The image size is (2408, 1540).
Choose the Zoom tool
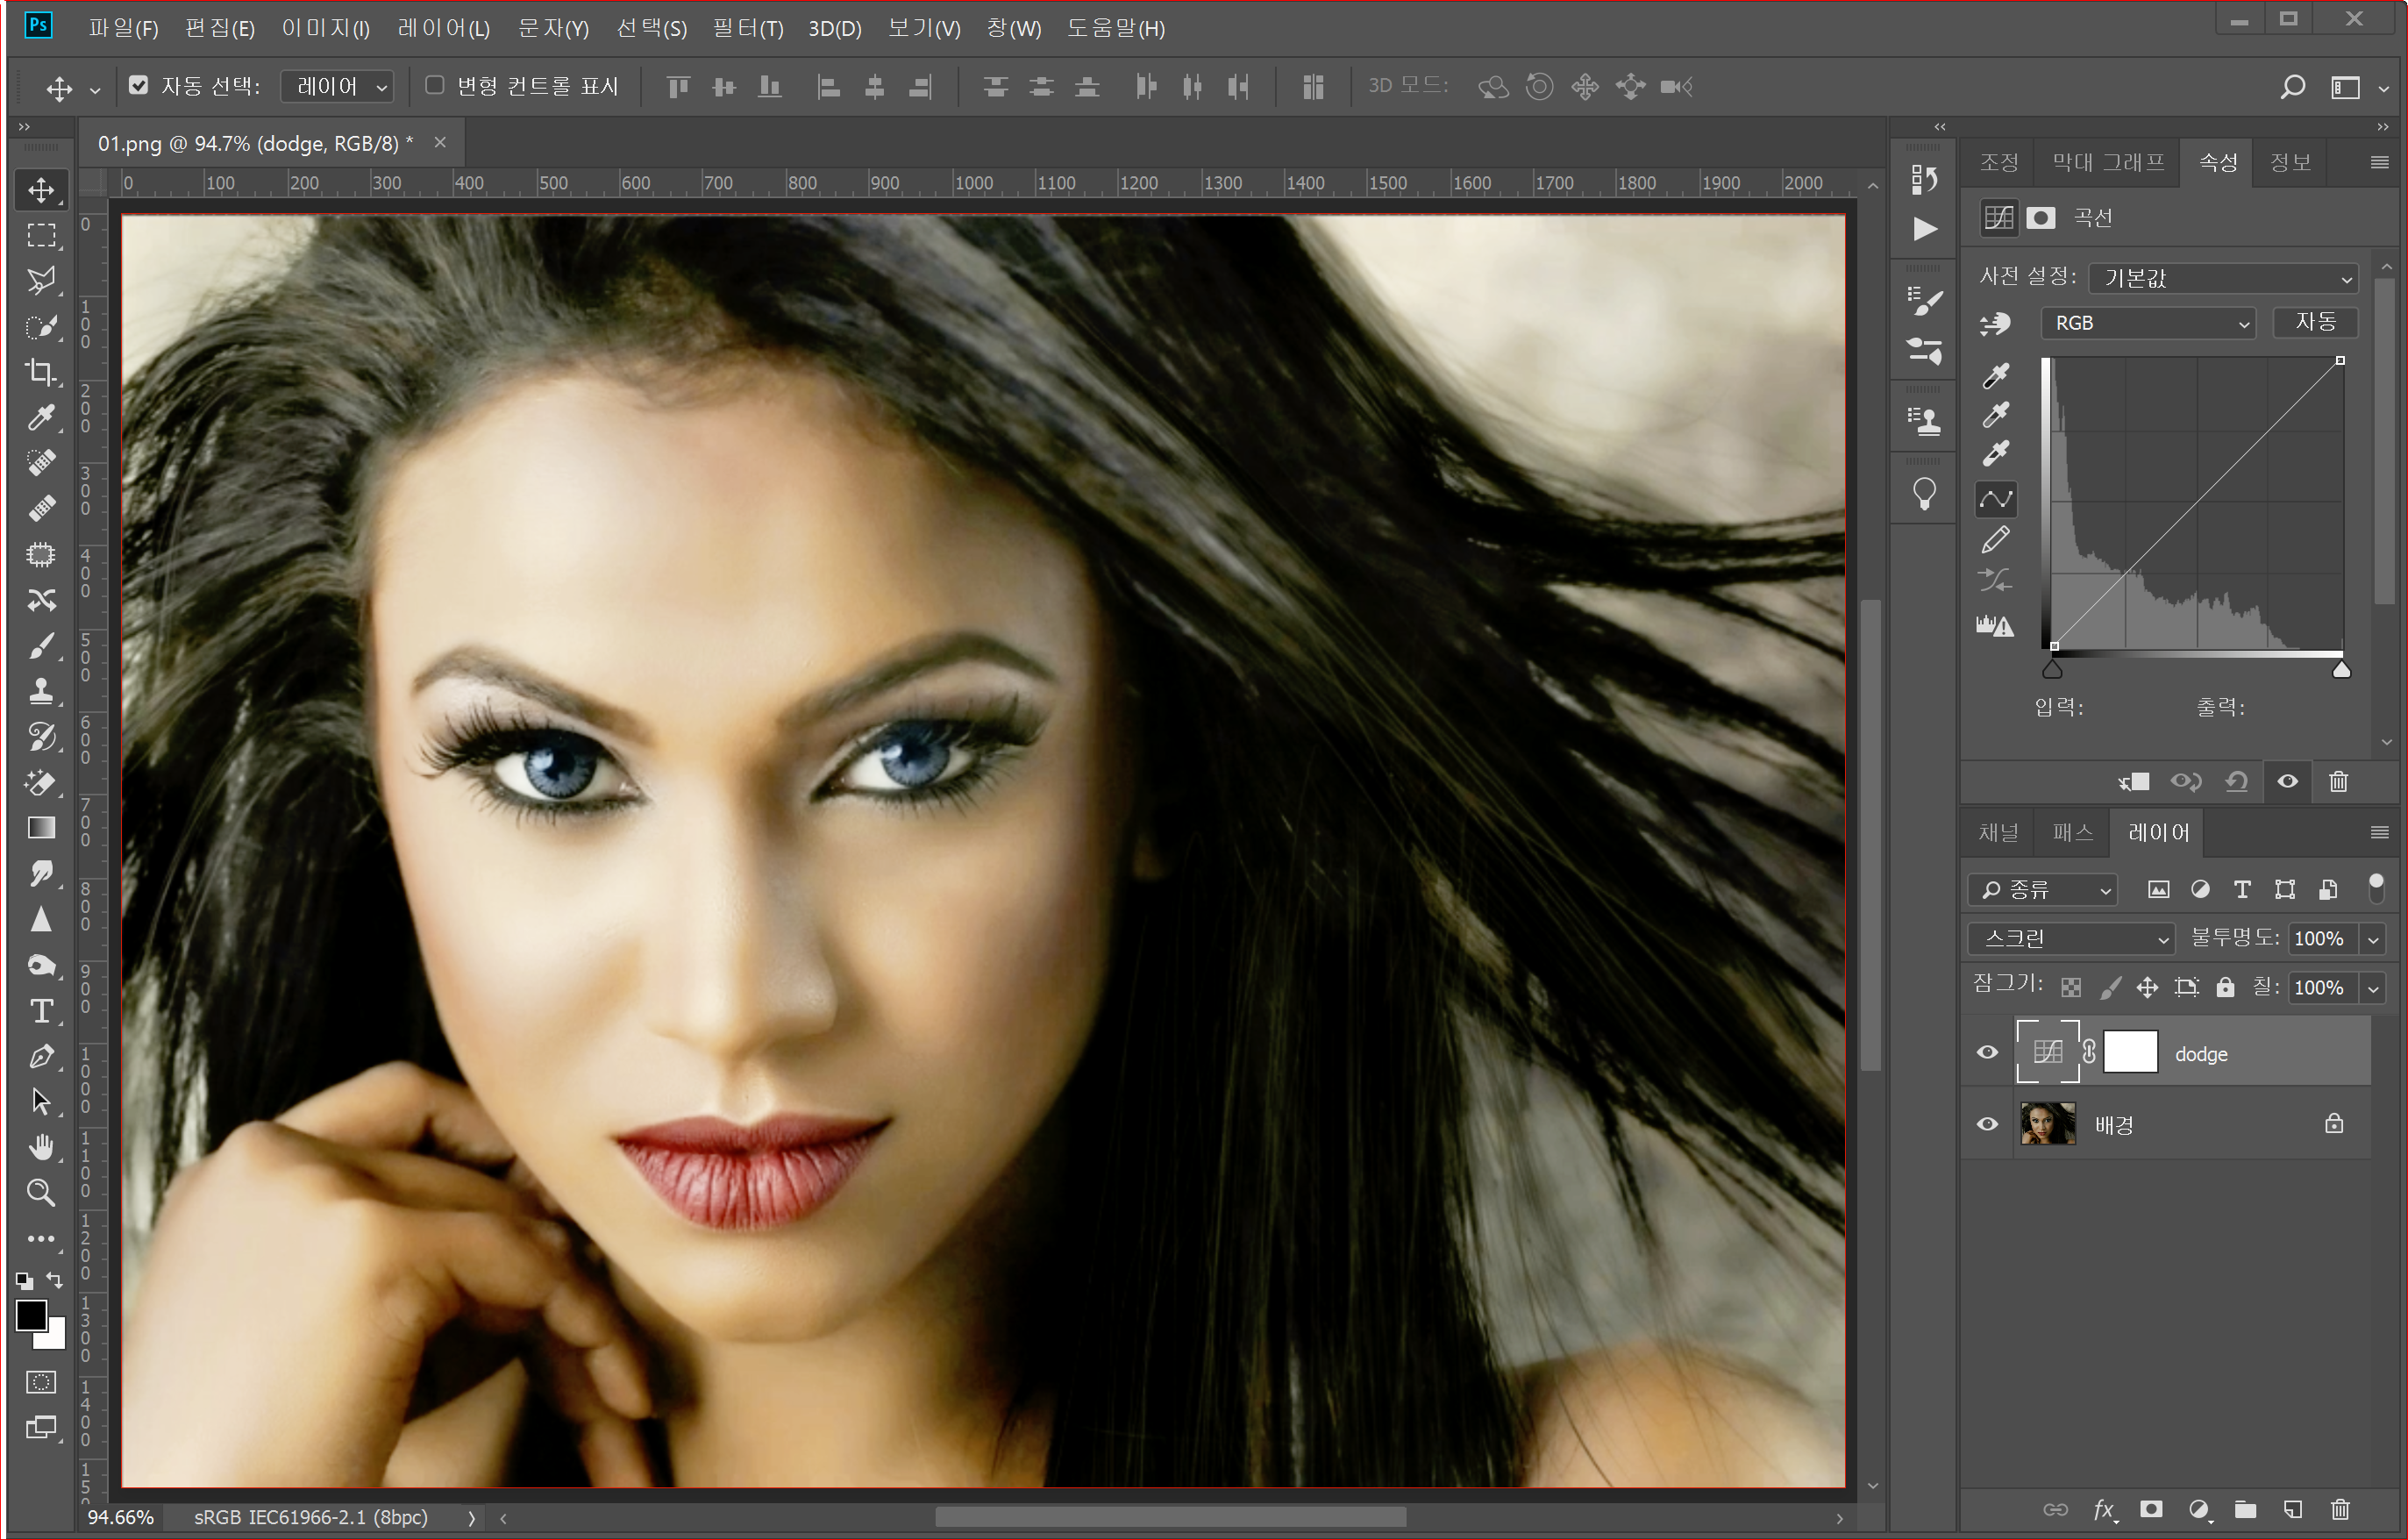coord(41,1192)
